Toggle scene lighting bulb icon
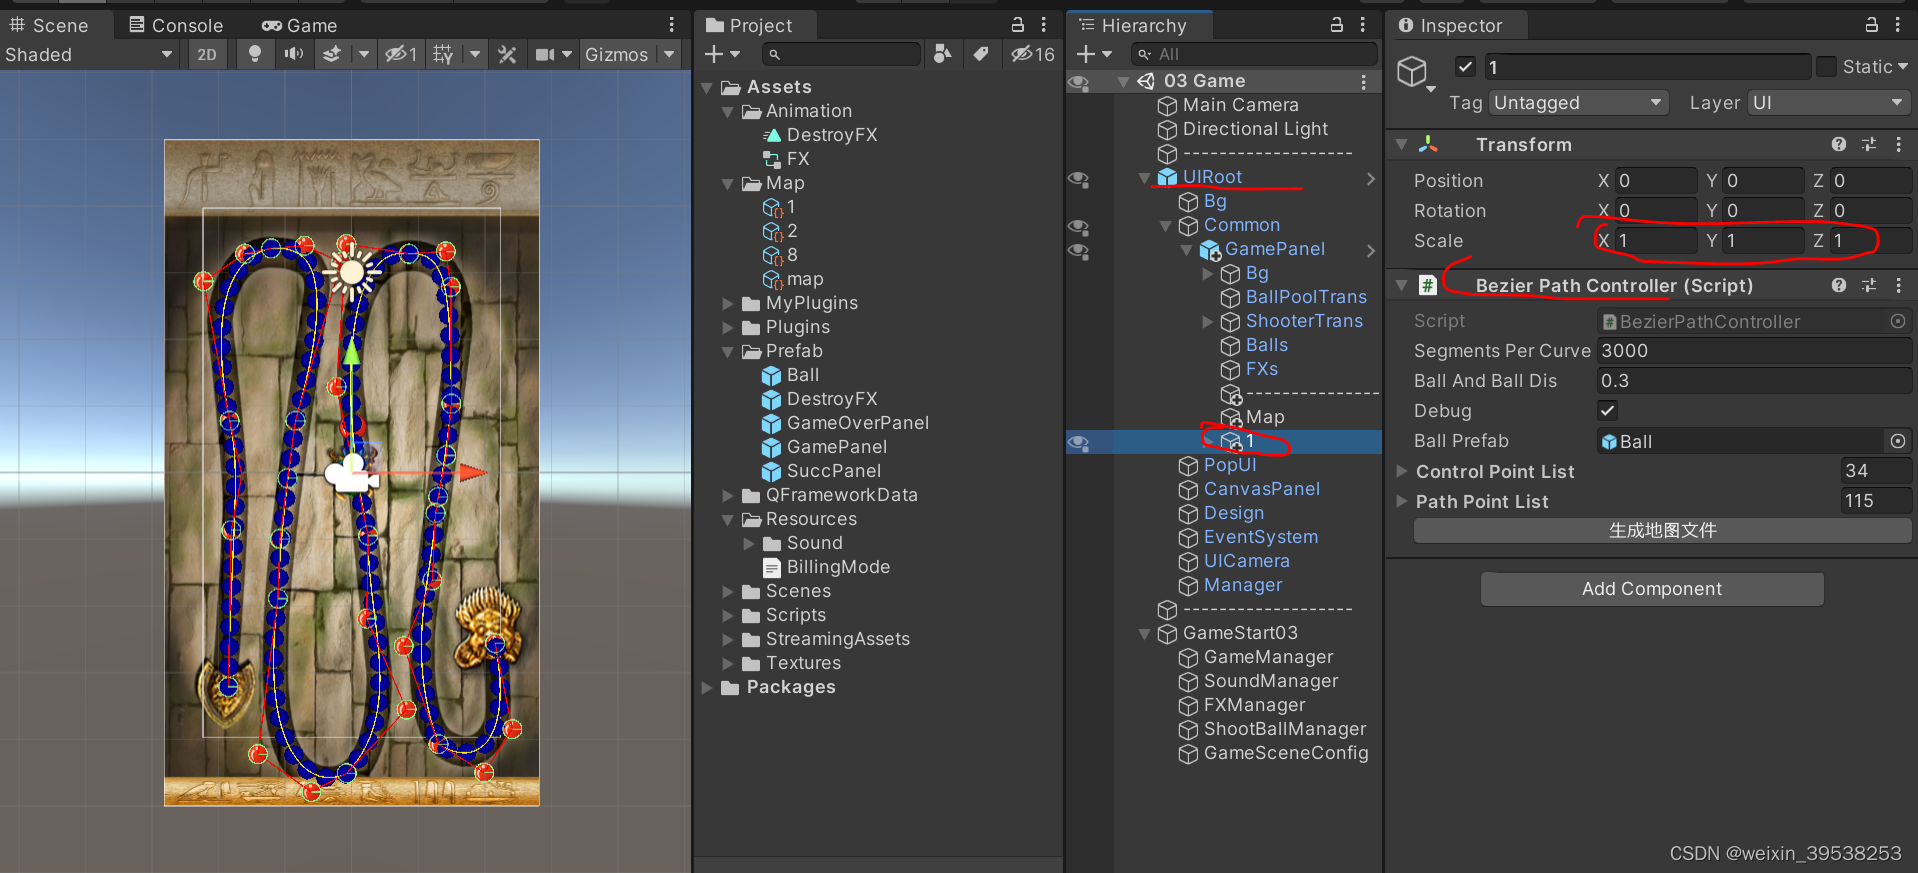Screen dimensions: 1918x873 (255, 55)
